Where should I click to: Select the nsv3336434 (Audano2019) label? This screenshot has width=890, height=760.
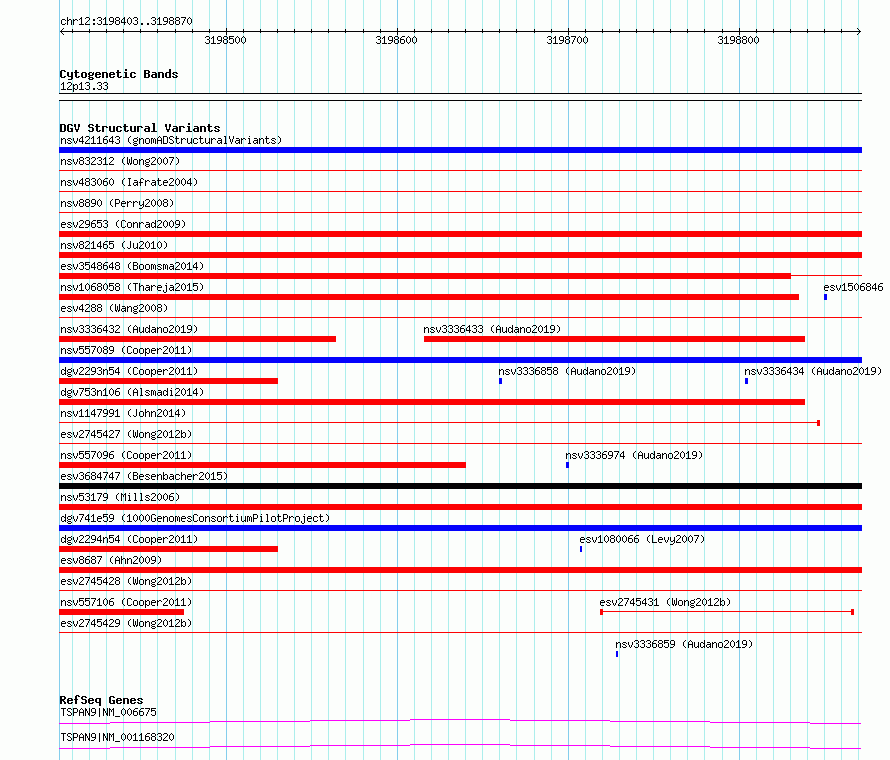click(x=813, y=371)
